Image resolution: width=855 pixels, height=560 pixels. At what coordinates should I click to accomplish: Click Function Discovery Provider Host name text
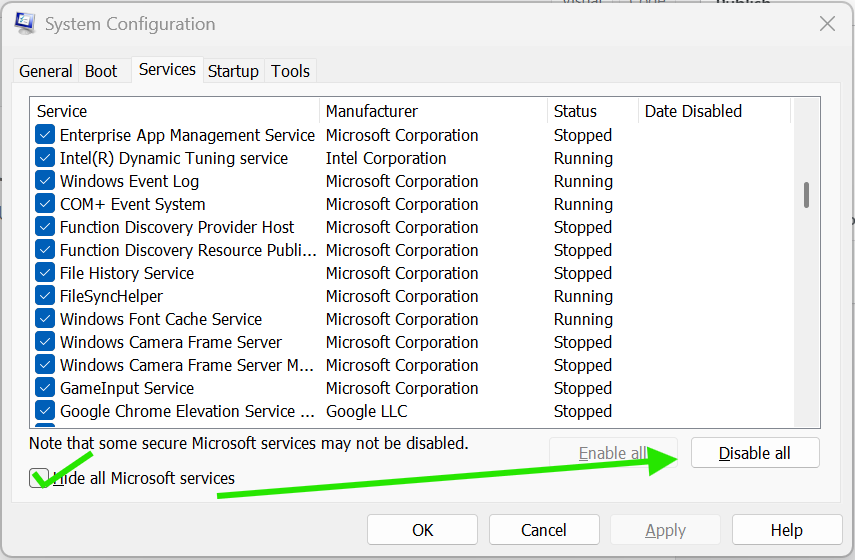pos(177,227)
